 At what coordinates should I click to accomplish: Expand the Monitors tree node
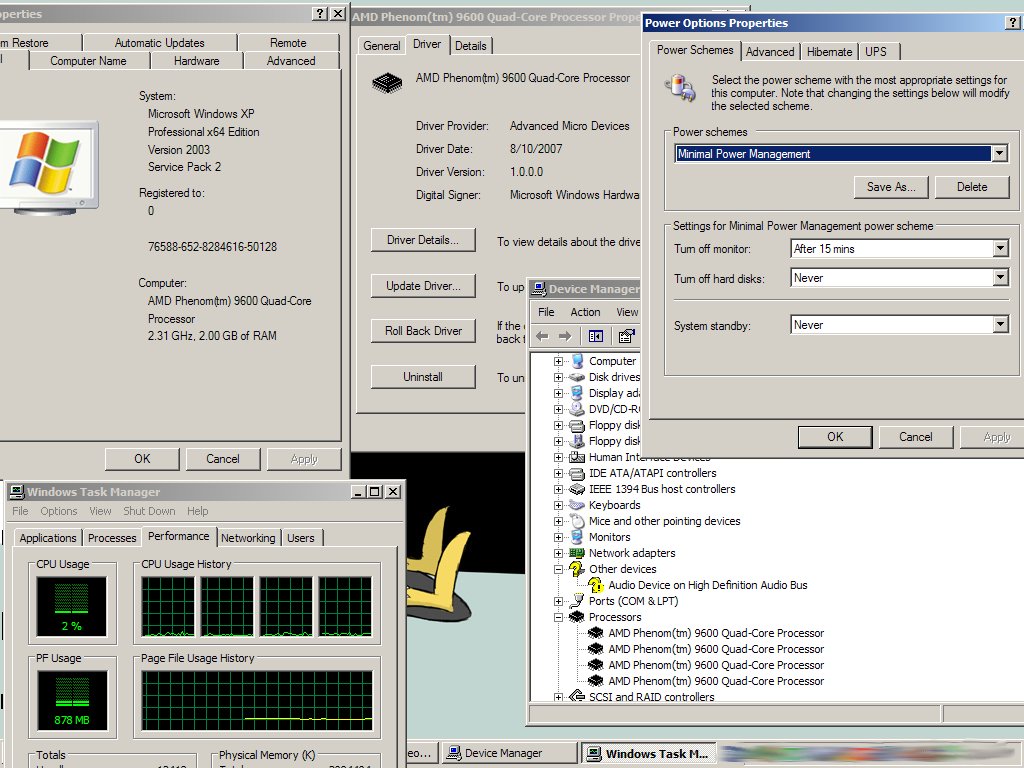pyautogui.click(x=558, y=537)
